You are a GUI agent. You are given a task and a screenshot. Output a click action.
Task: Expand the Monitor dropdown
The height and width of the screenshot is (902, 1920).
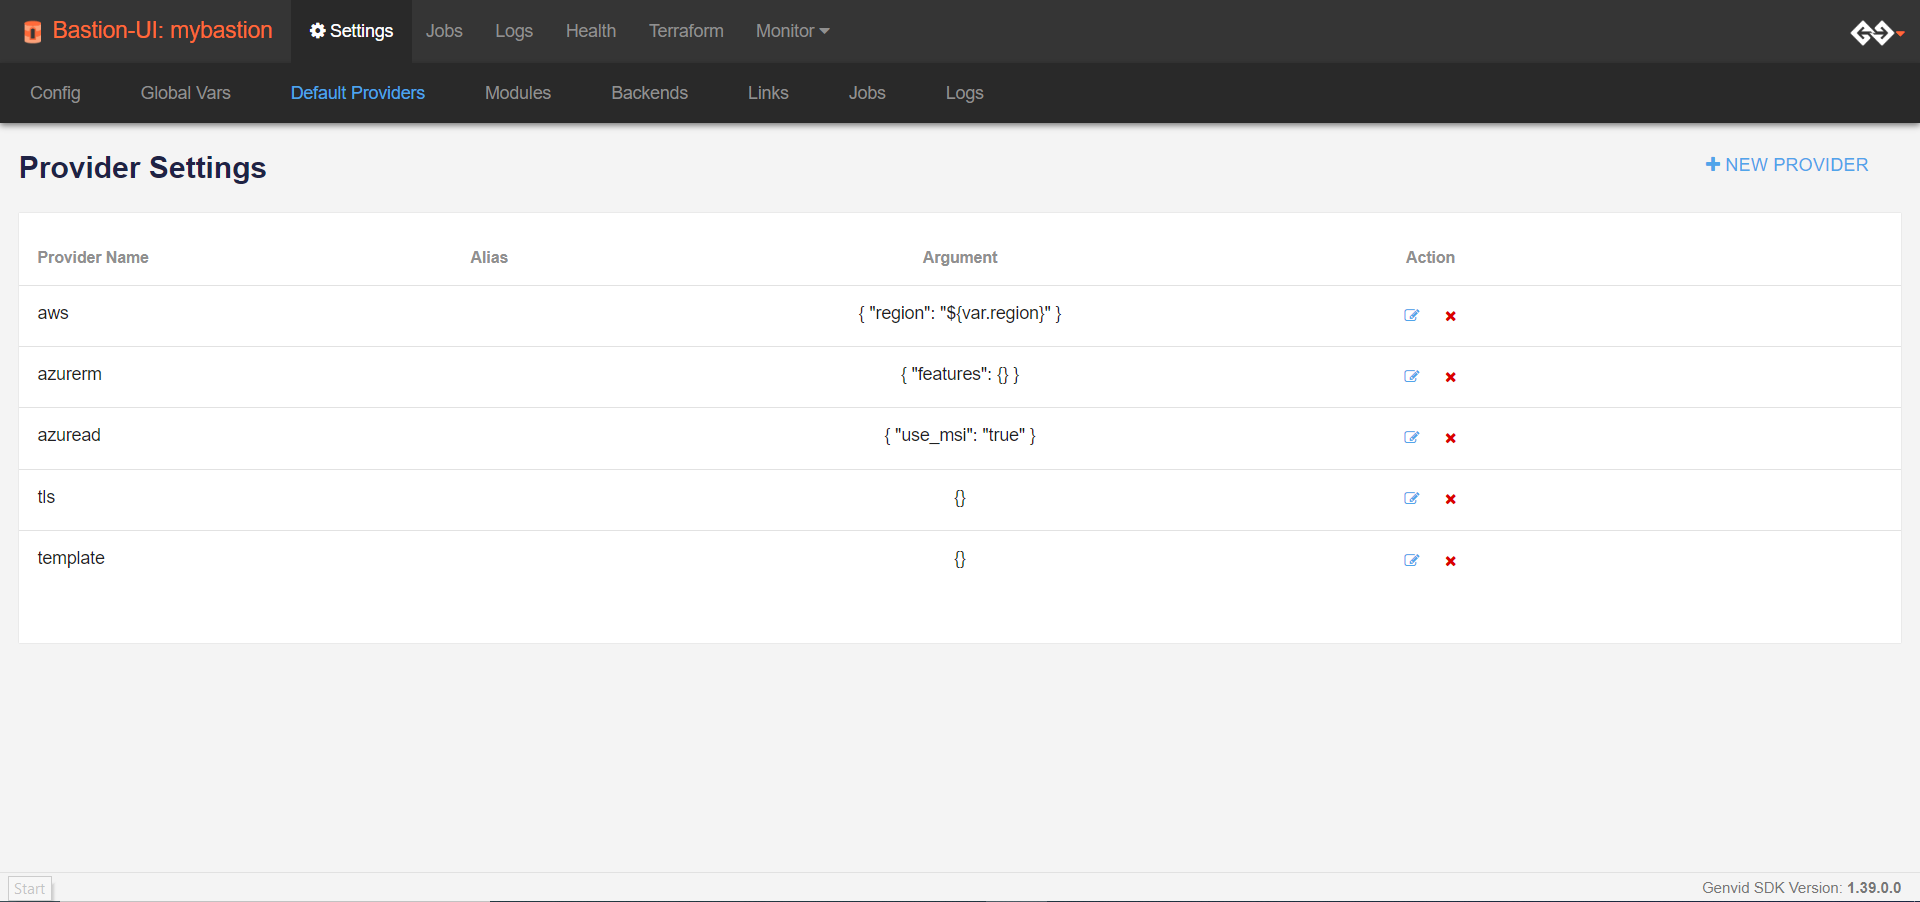[x=792, y=31]
